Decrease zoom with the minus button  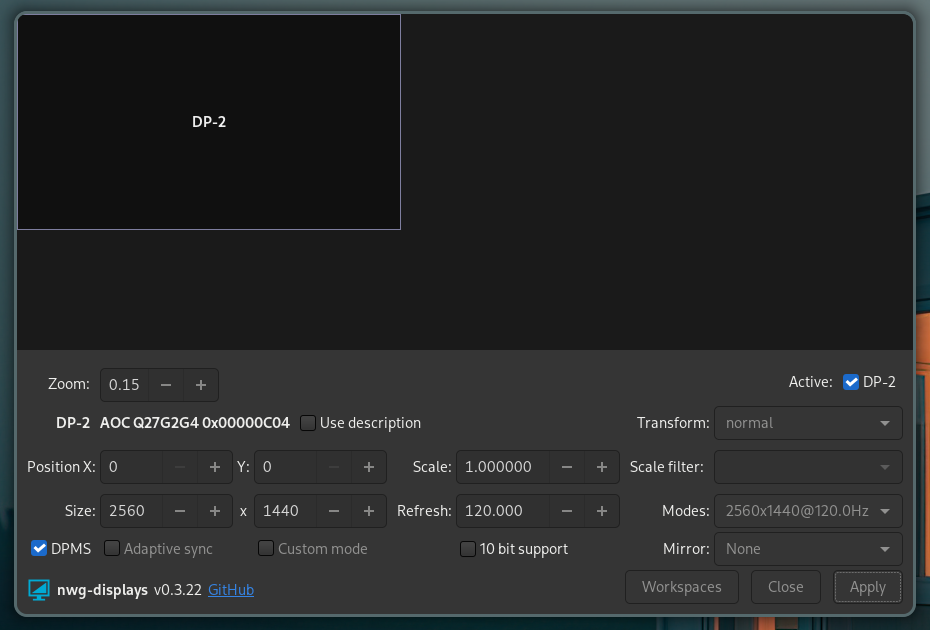(166, 385)
